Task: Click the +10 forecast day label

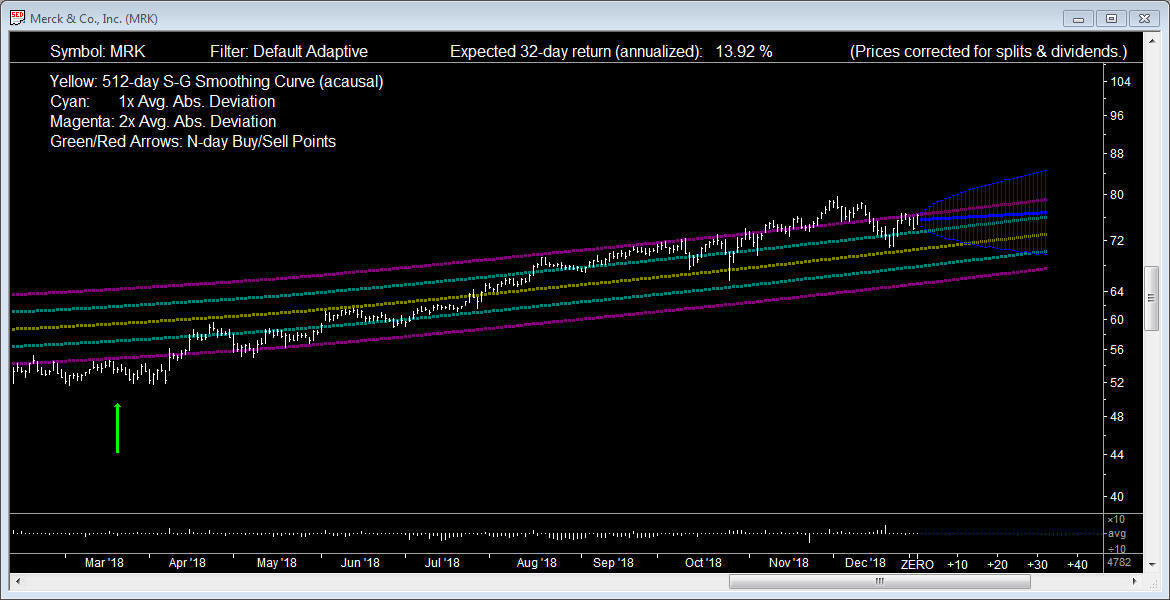Action: 957,565
